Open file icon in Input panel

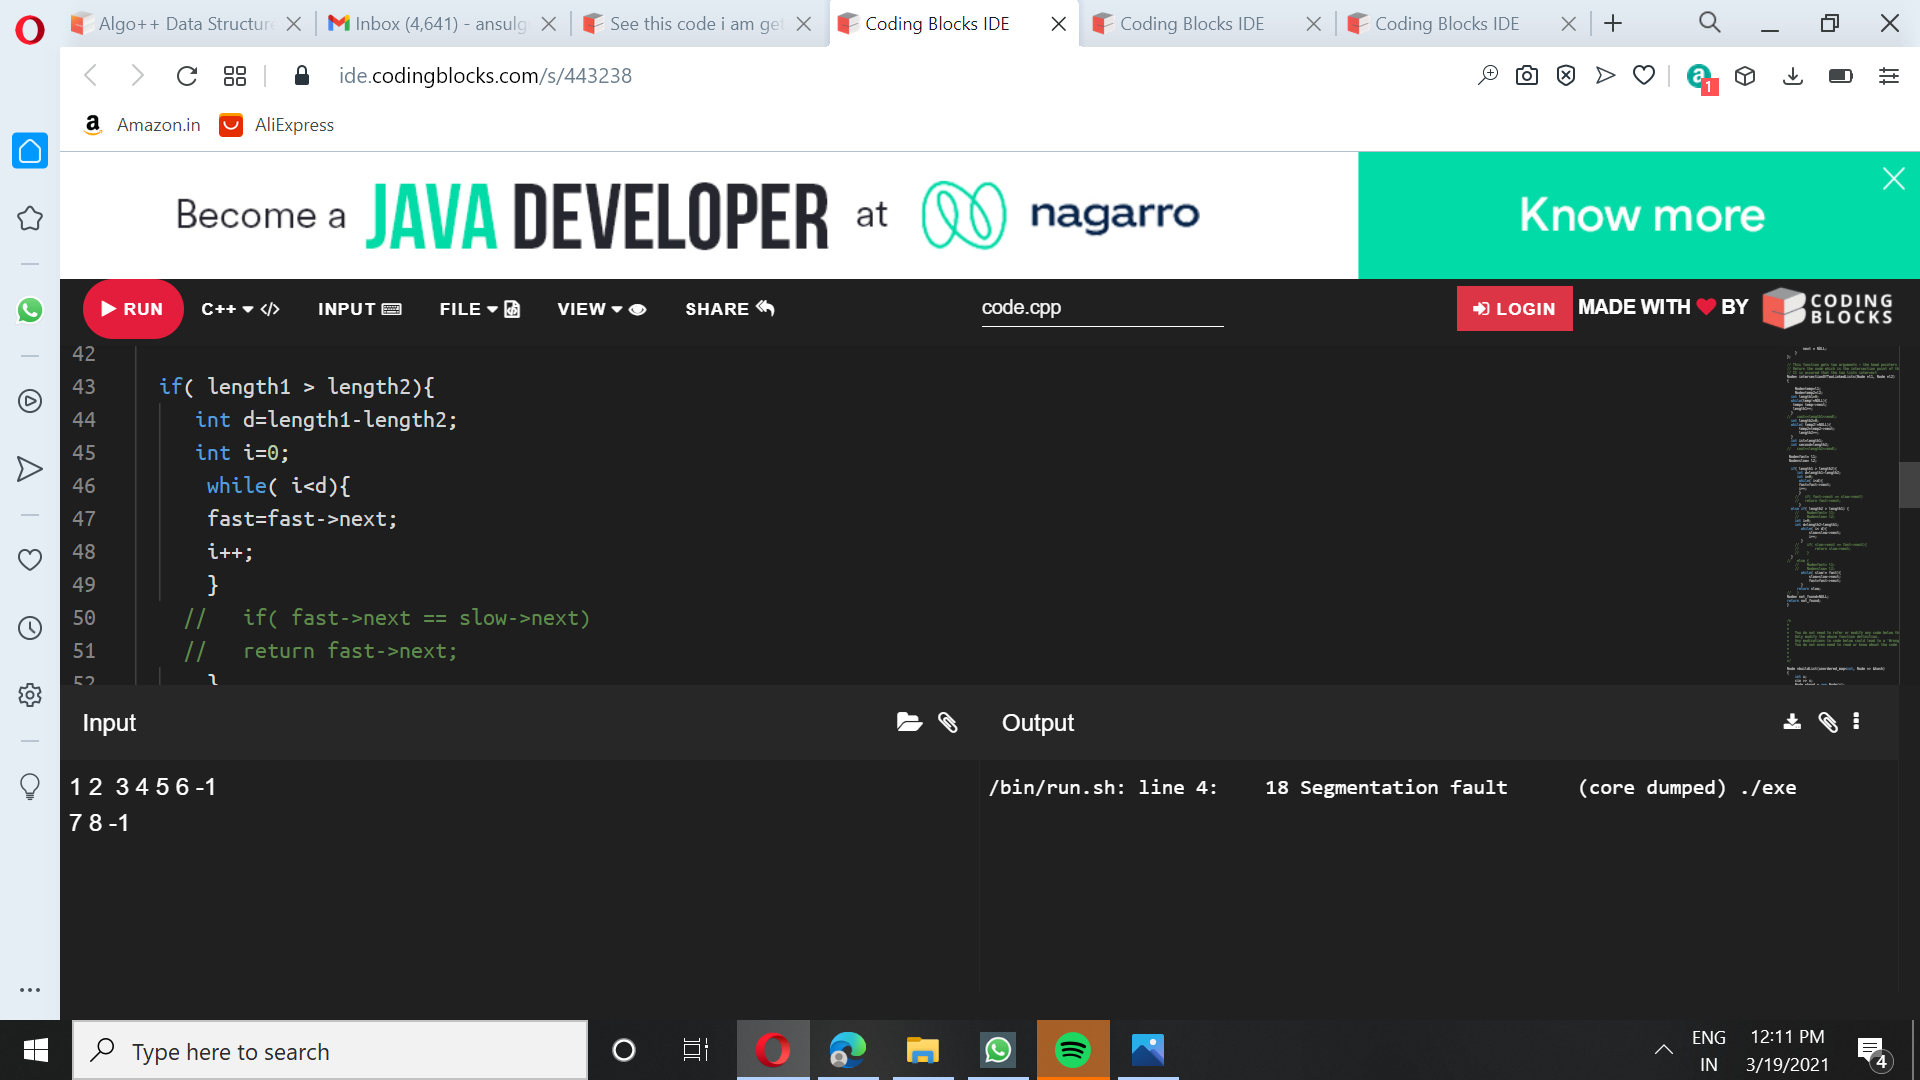click(909, 722)
